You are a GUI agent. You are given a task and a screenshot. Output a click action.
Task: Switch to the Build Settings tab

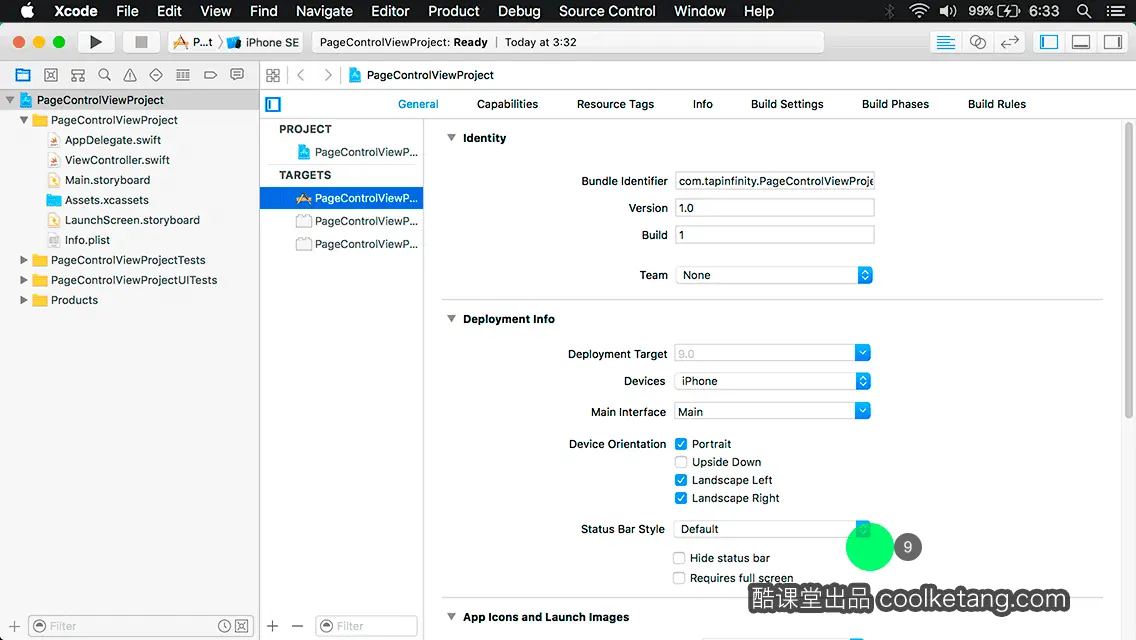click(x=787, y=104)
